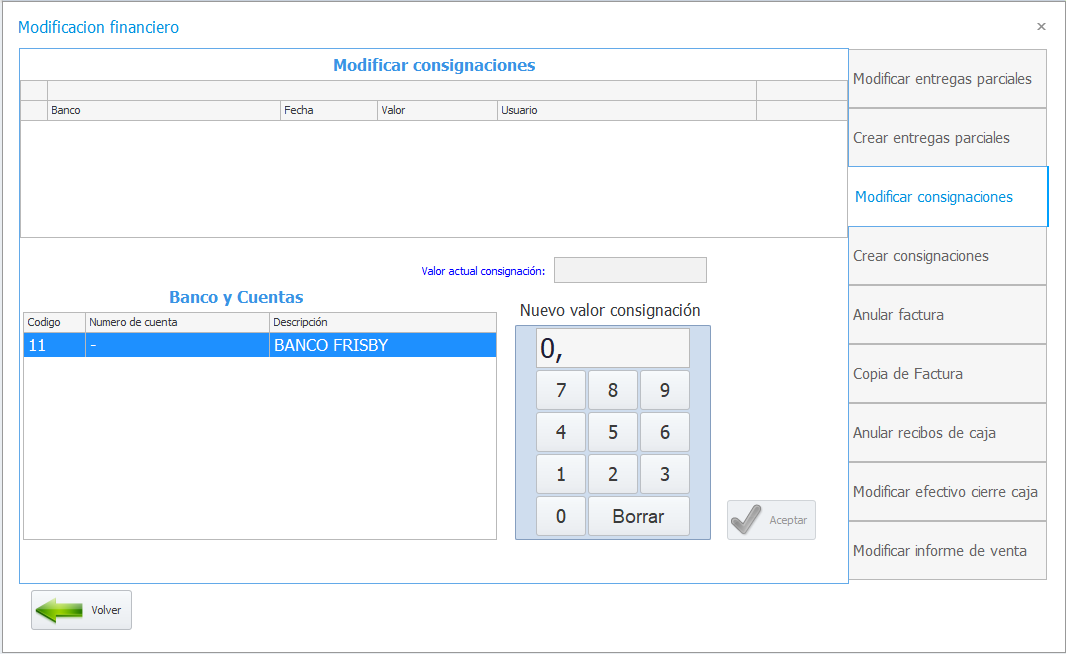
Task: Click the checkmark icon on Aceptar
Action: pos(746,520)
